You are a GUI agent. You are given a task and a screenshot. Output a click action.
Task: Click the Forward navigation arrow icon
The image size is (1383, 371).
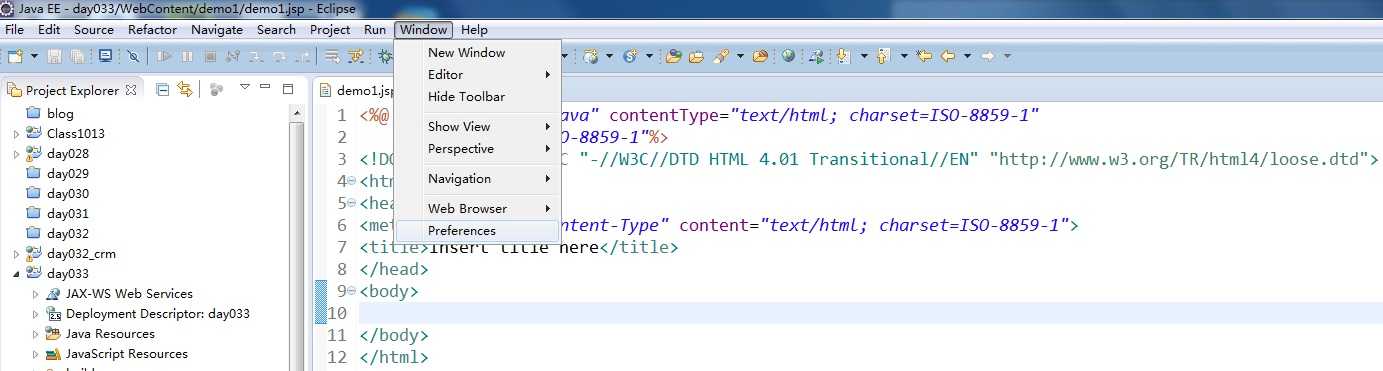(987, 56)
